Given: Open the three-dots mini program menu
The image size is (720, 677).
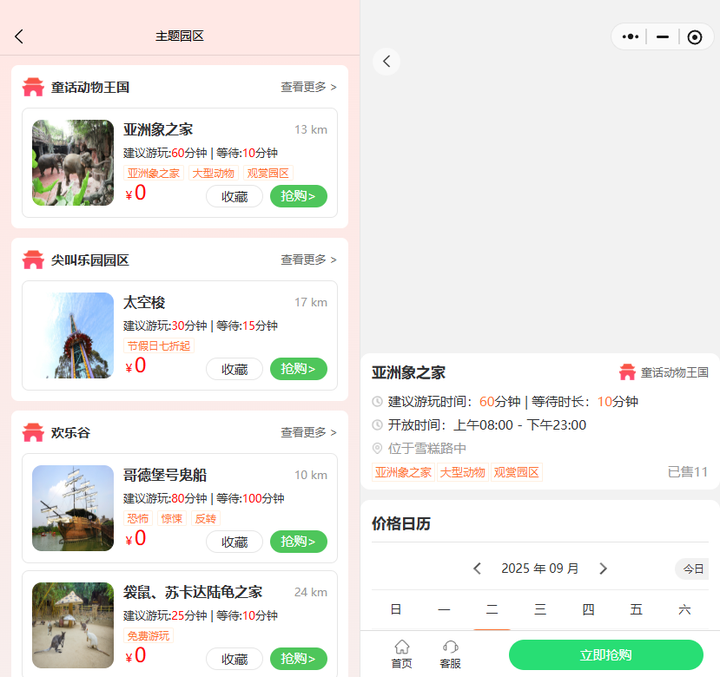Looking at the screenshot, I should 630,37.
